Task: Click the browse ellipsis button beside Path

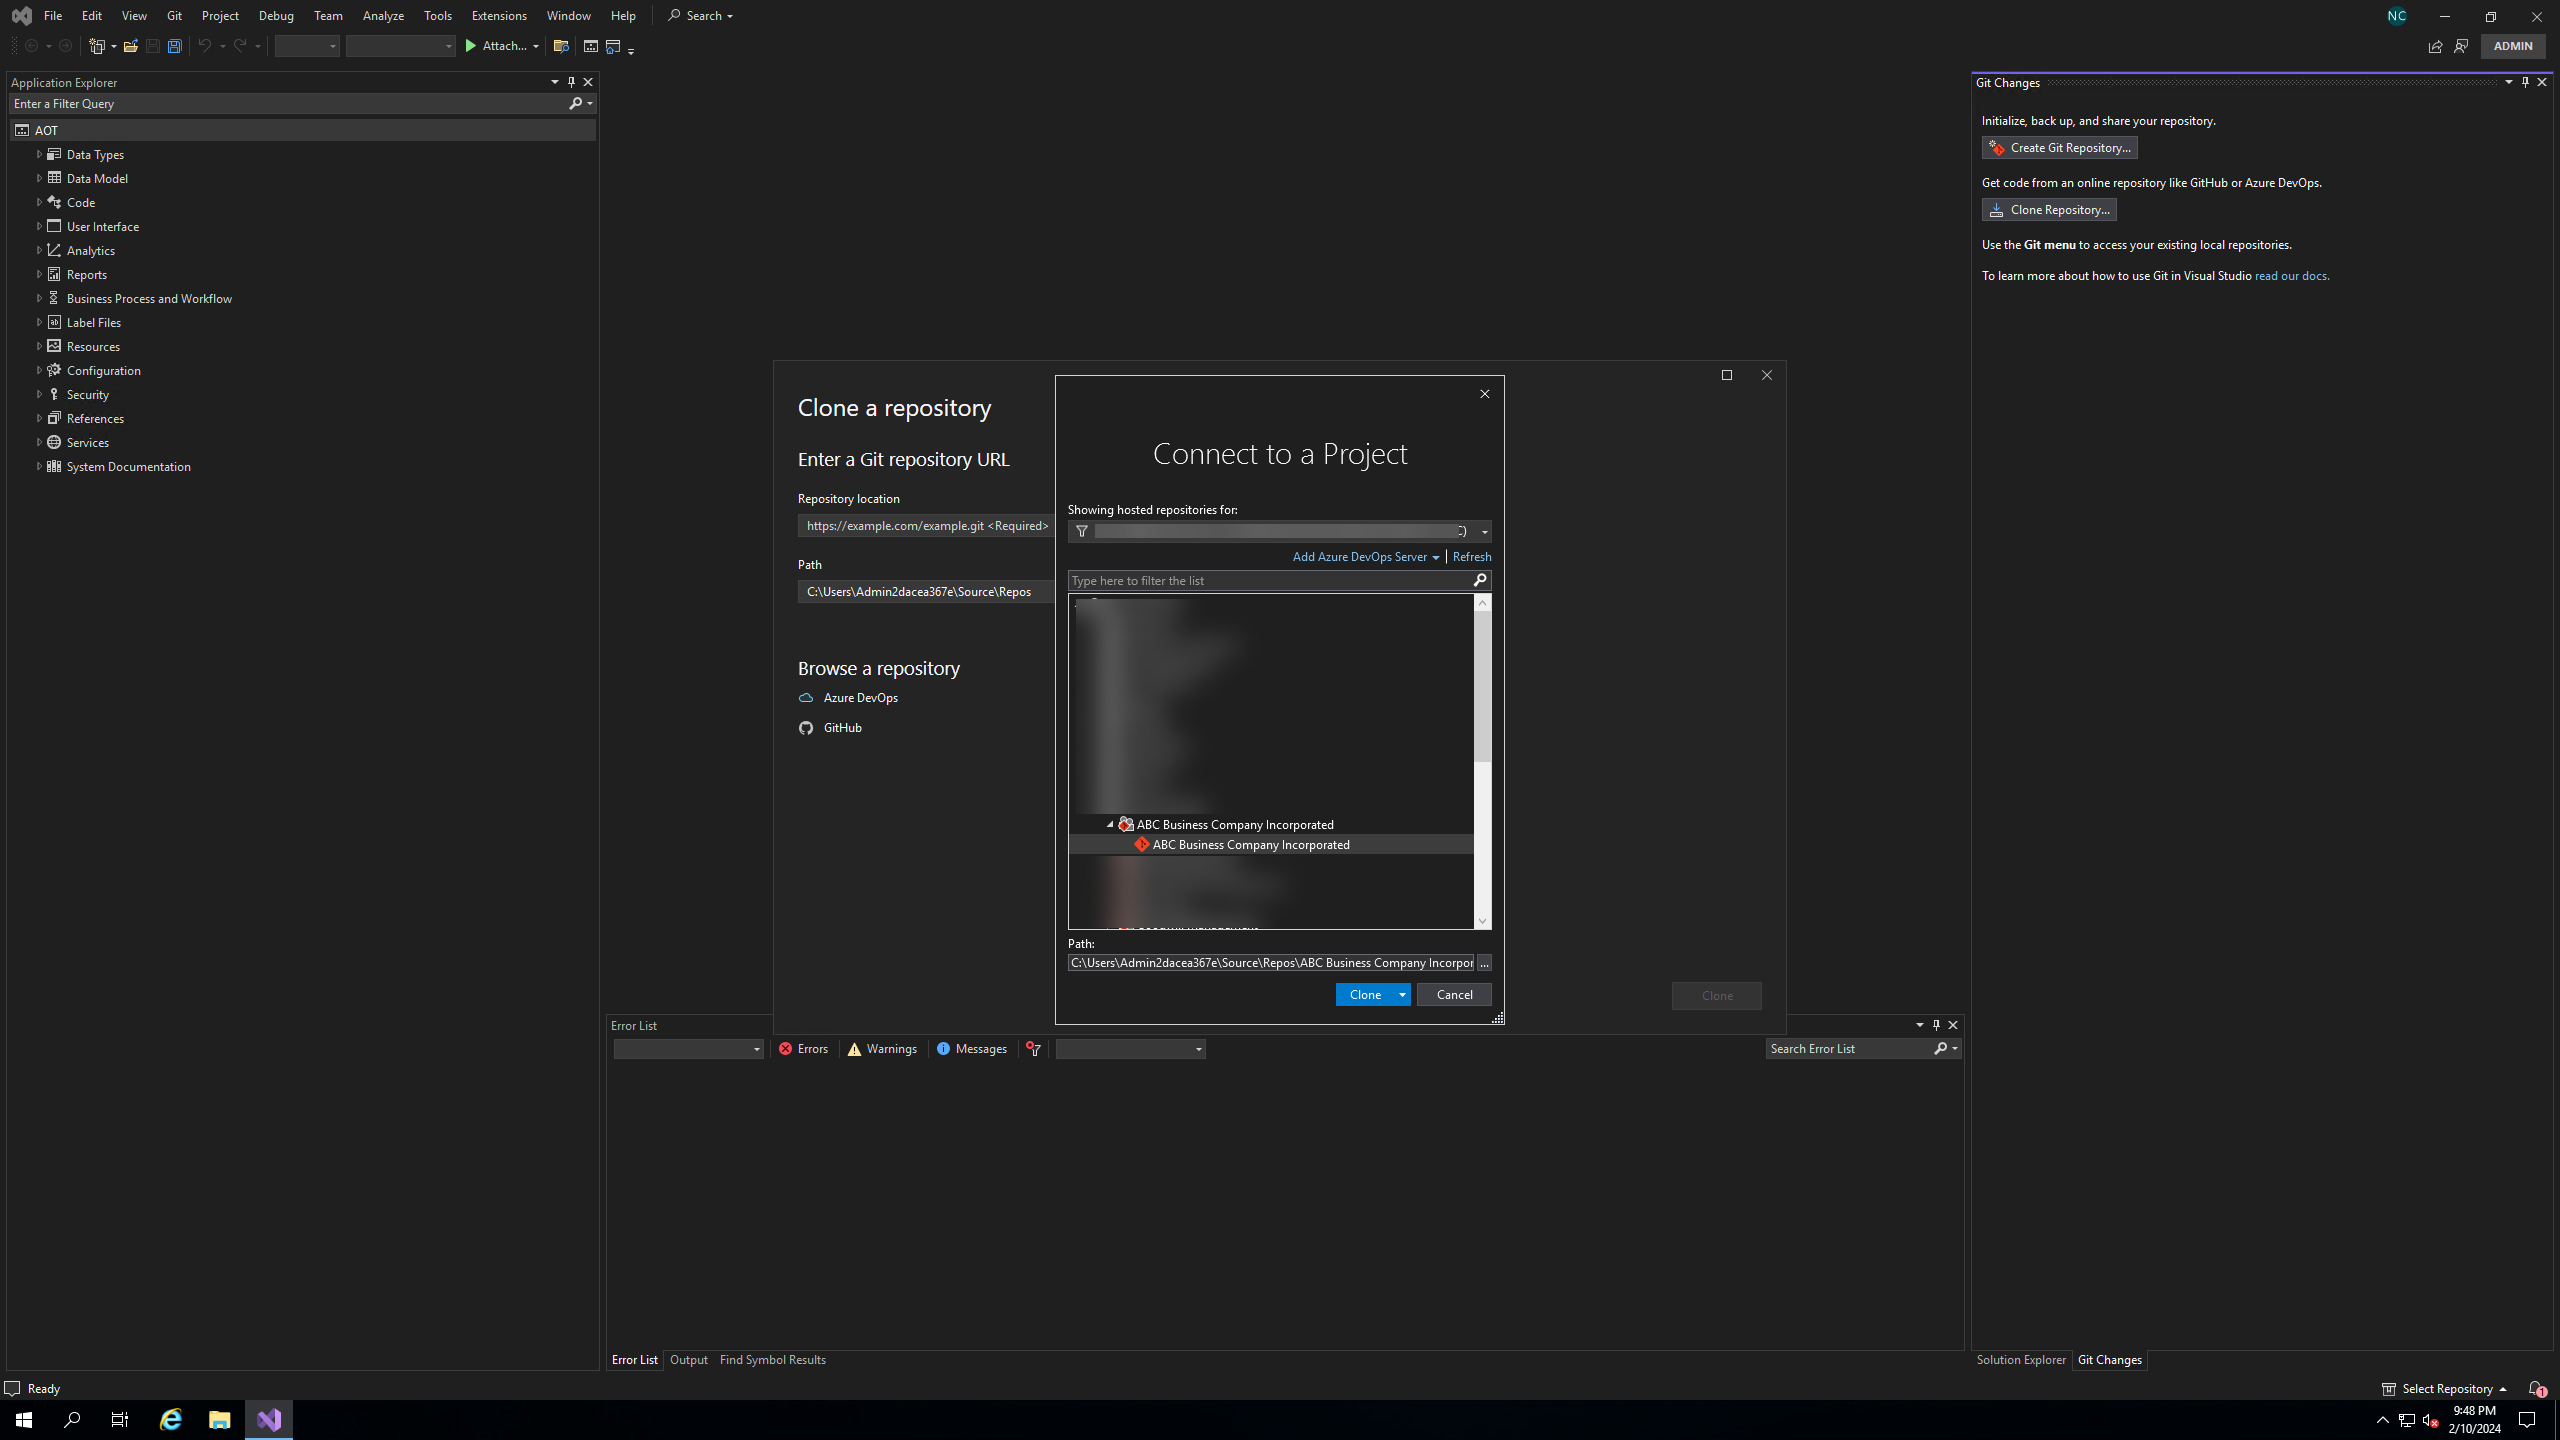Action: (x=1484, y=963)
